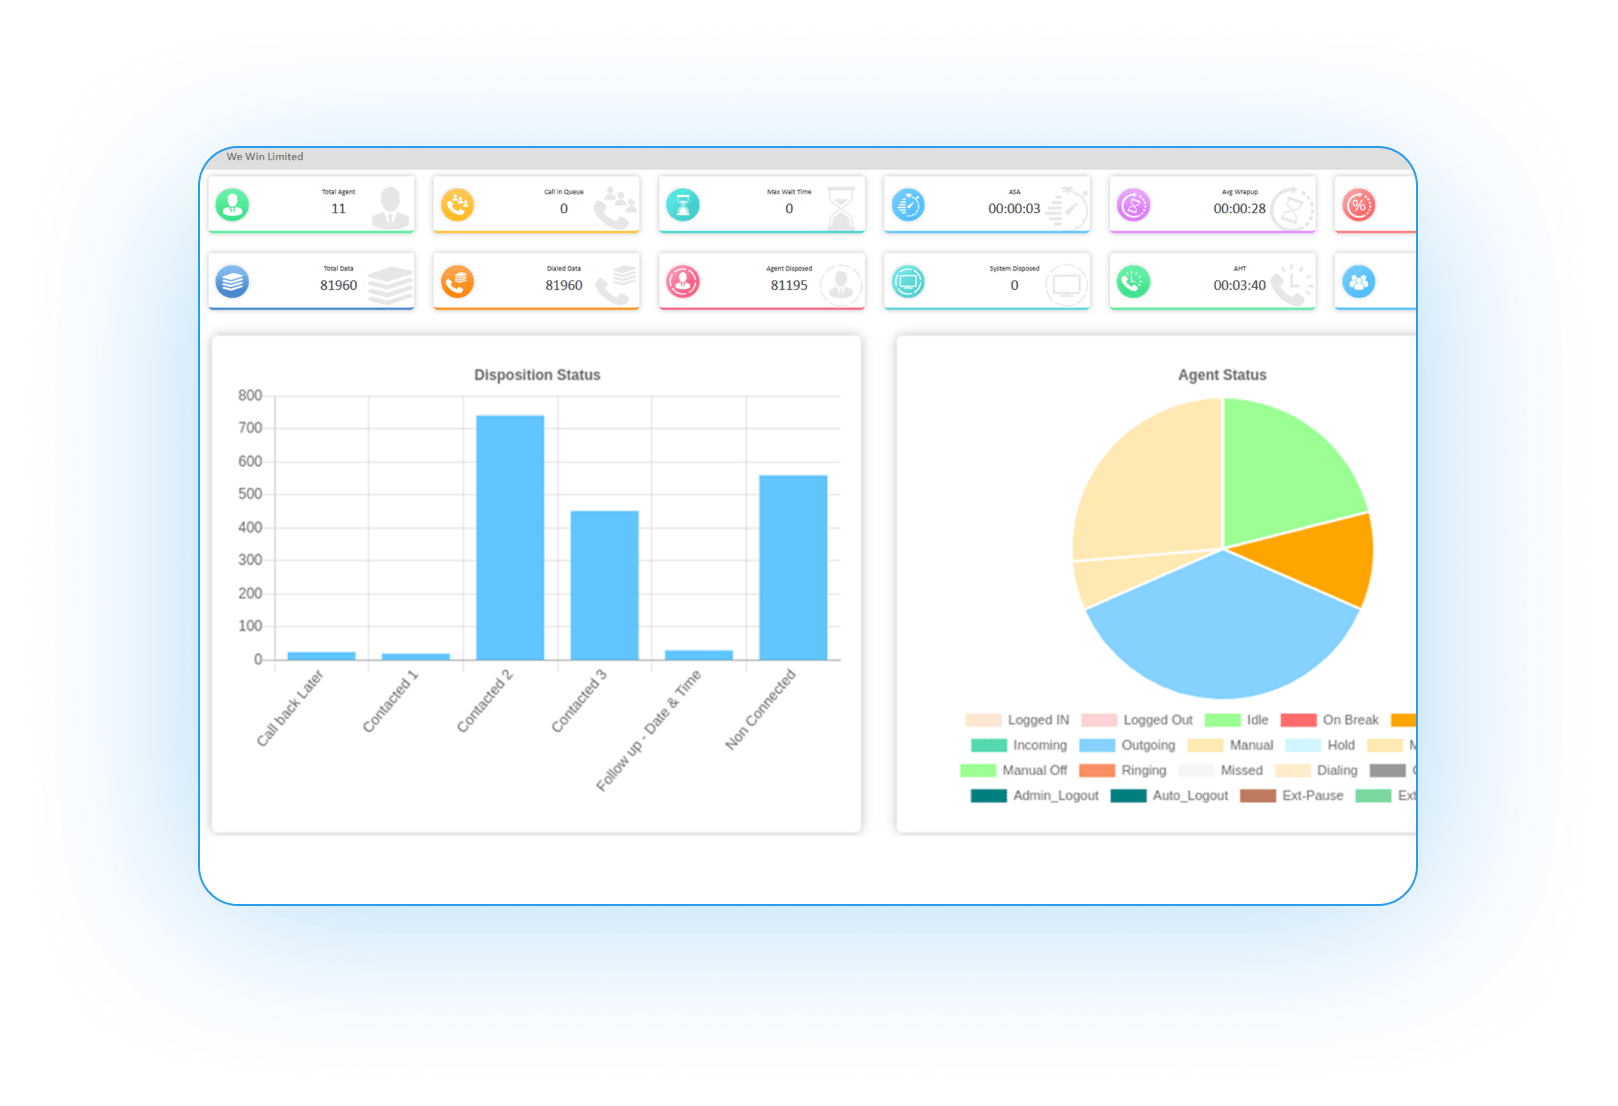Click the Disposition Status chart title
This screenshot has width=1618, height=1106.
pyautogui.click(x=537, y=375)
